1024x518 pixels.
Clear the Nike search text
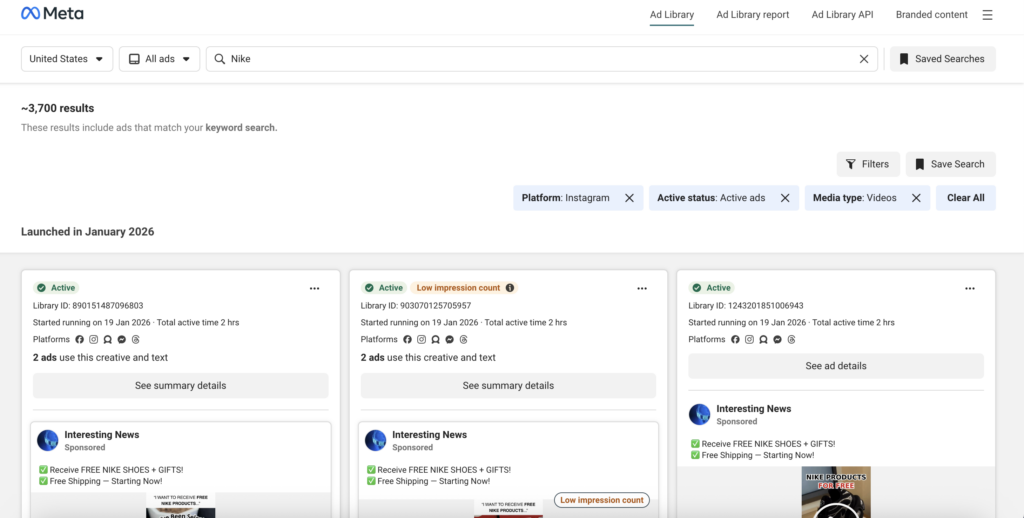click(x=864, y=59)
